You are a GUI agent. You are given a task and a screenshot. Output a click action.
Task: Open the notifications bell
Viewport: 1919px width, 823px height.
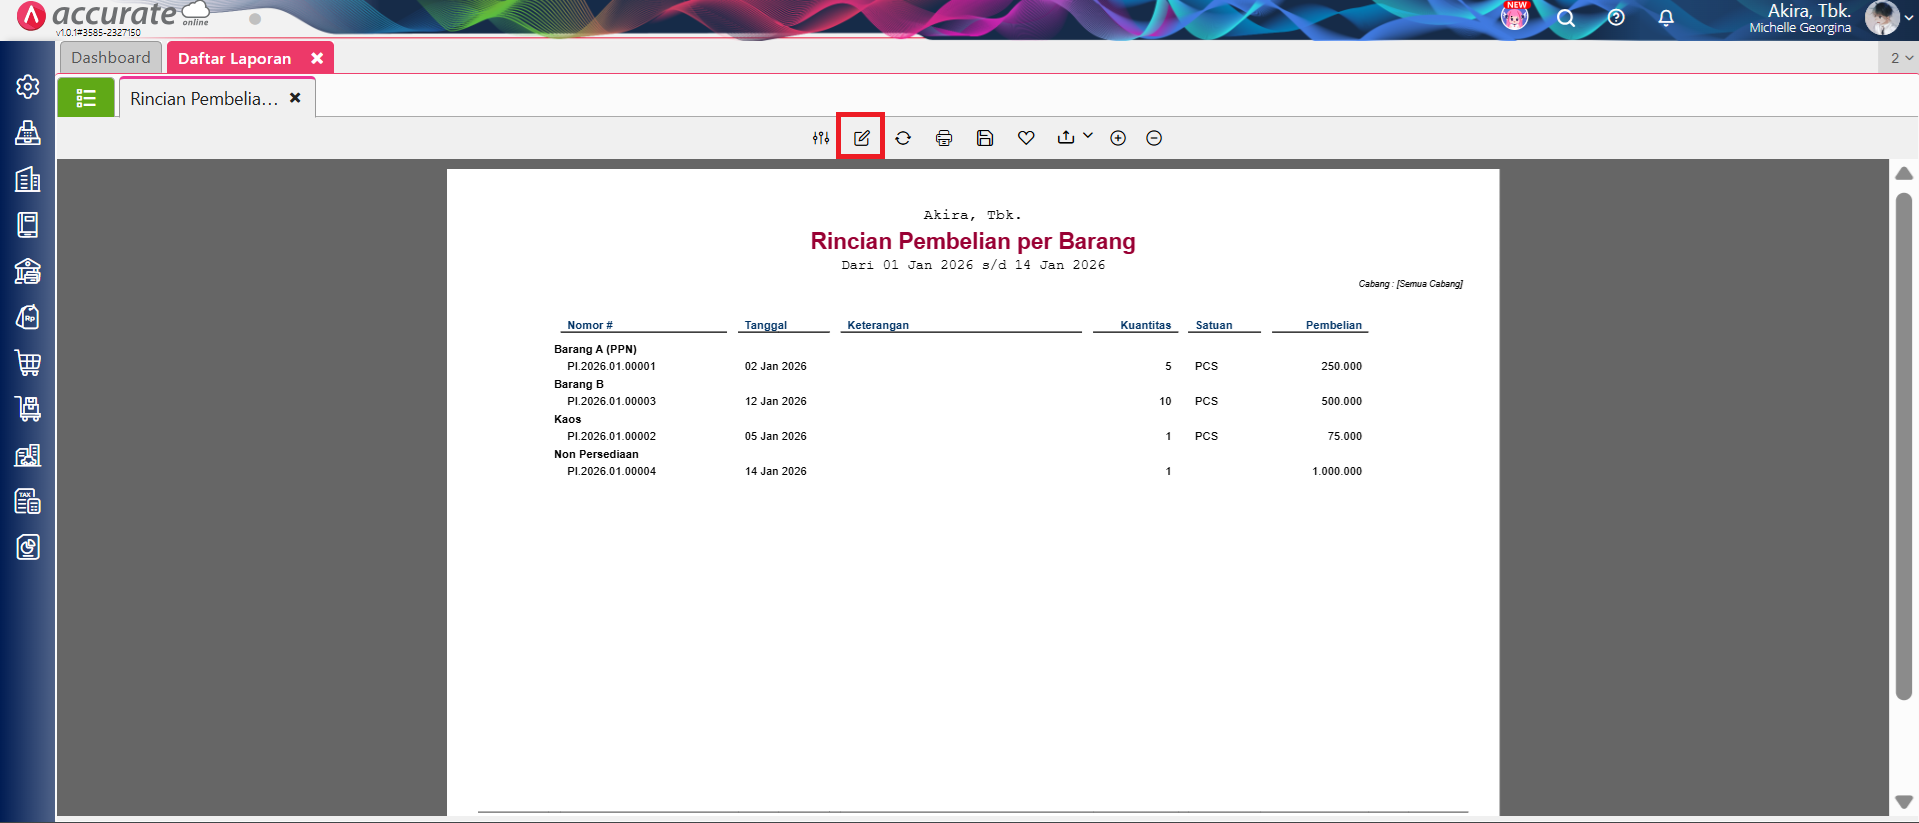click(1666, 18)
